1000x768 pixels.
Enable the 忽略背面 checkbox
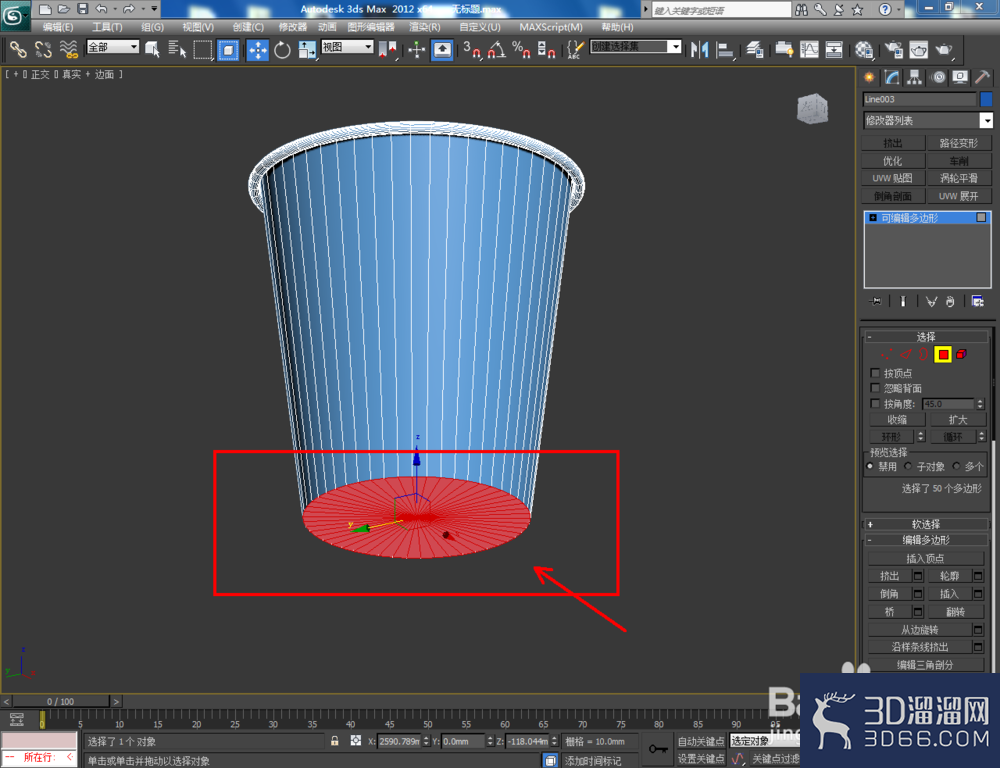[x=875, y=388]
